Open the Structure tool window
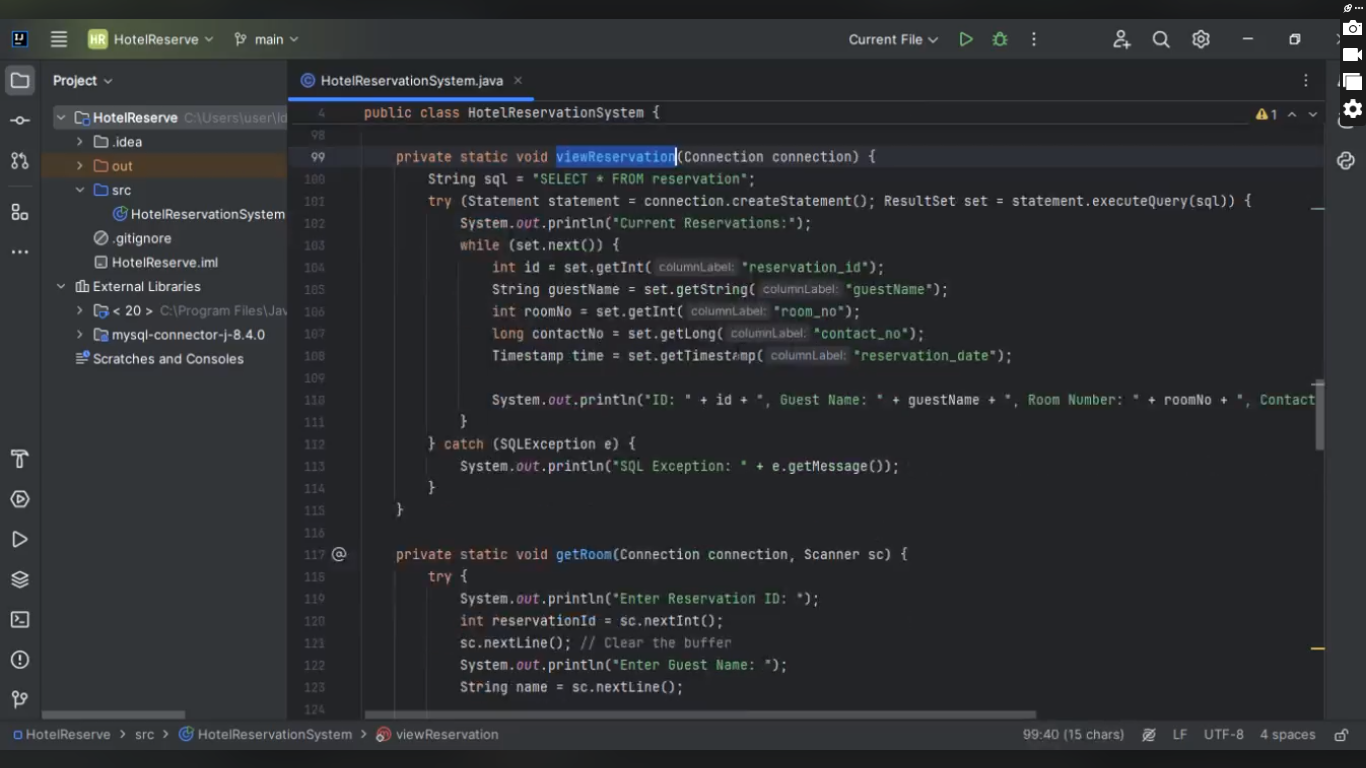Screen dimensions: 1366x768 click(x=20, y=212)
